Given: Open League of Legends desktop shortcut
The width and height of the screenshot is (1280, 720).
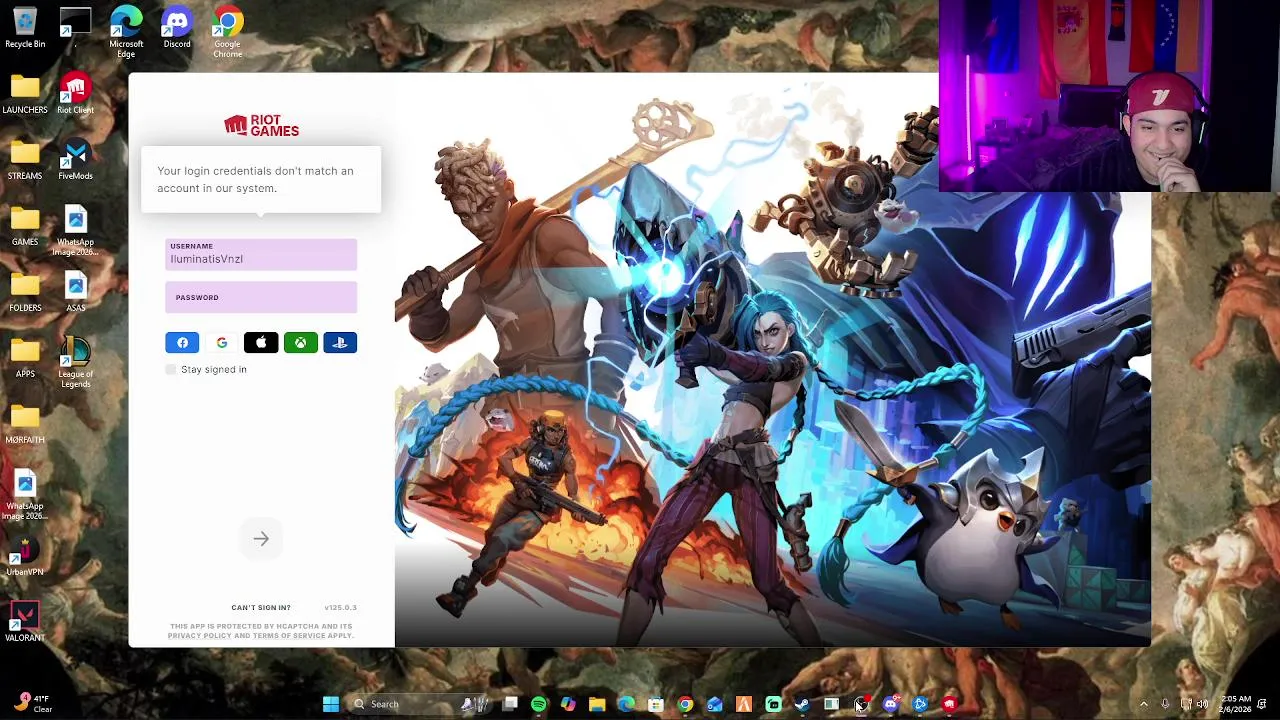Looking at the screenshot, I should [75, 363].
